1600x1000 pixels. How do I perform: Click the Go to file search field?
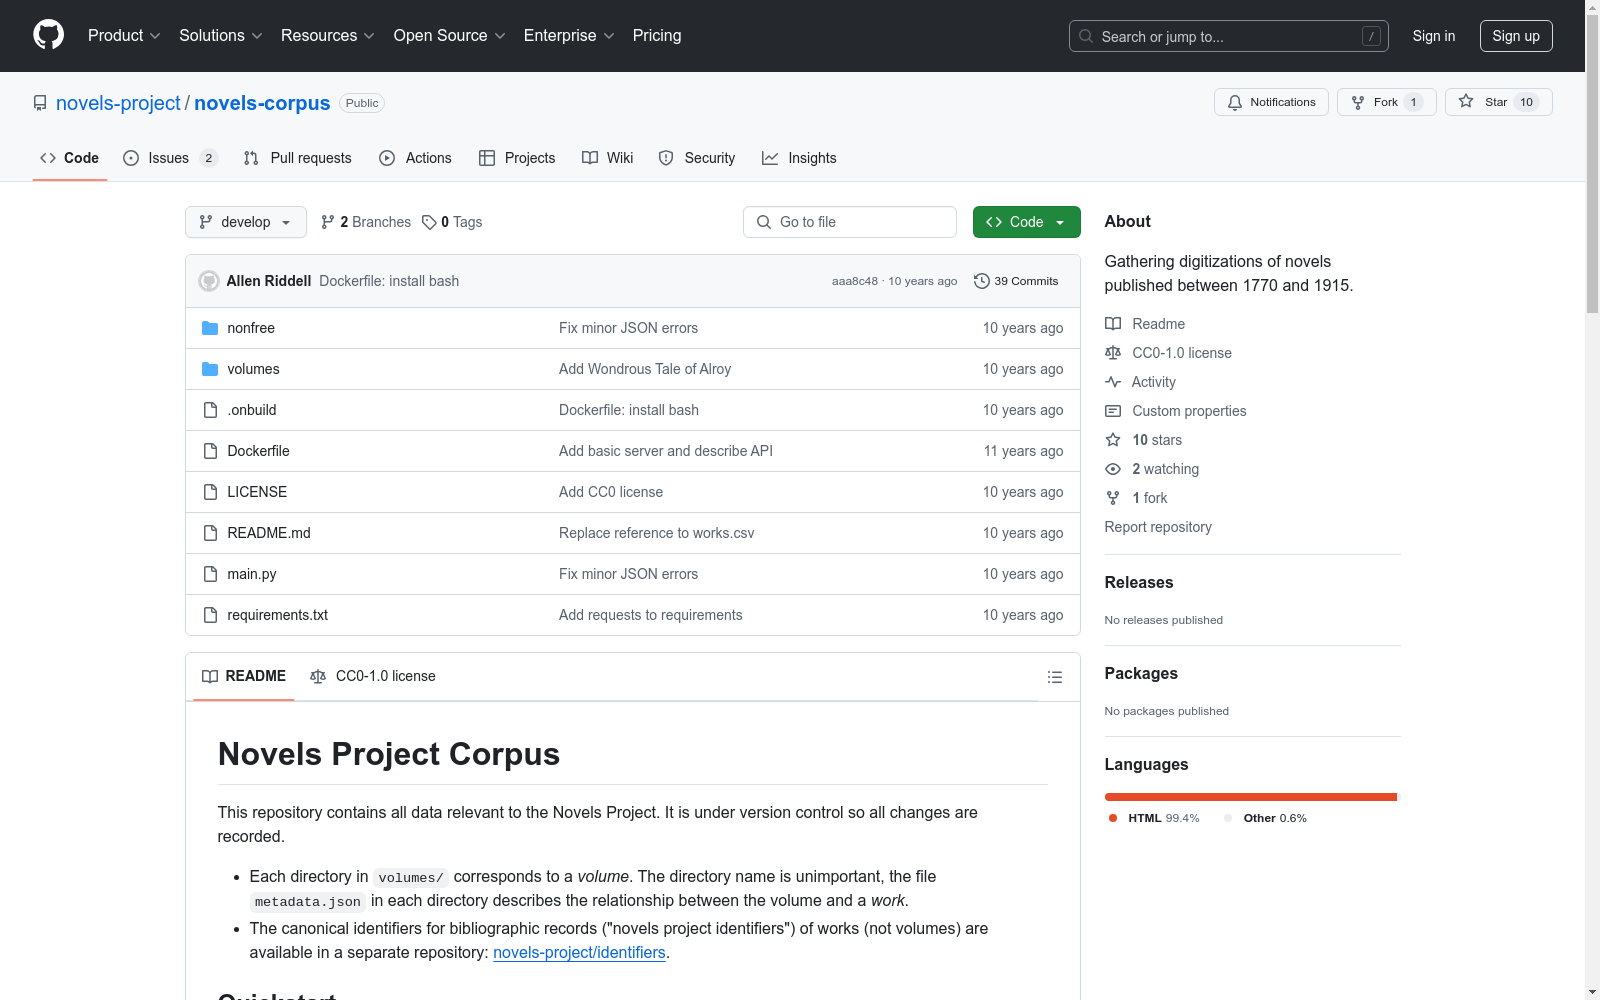[x=850, y=222]
